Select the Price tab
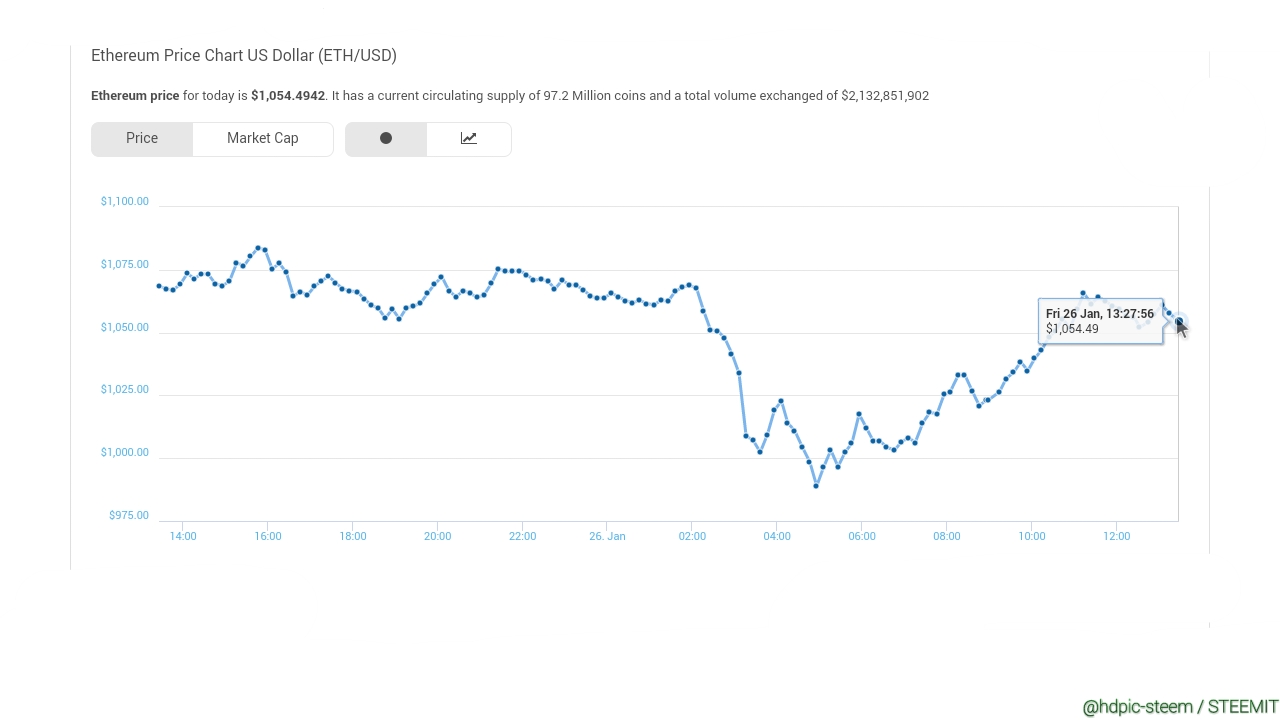The image size is (1280, 720). coord(142,139)
